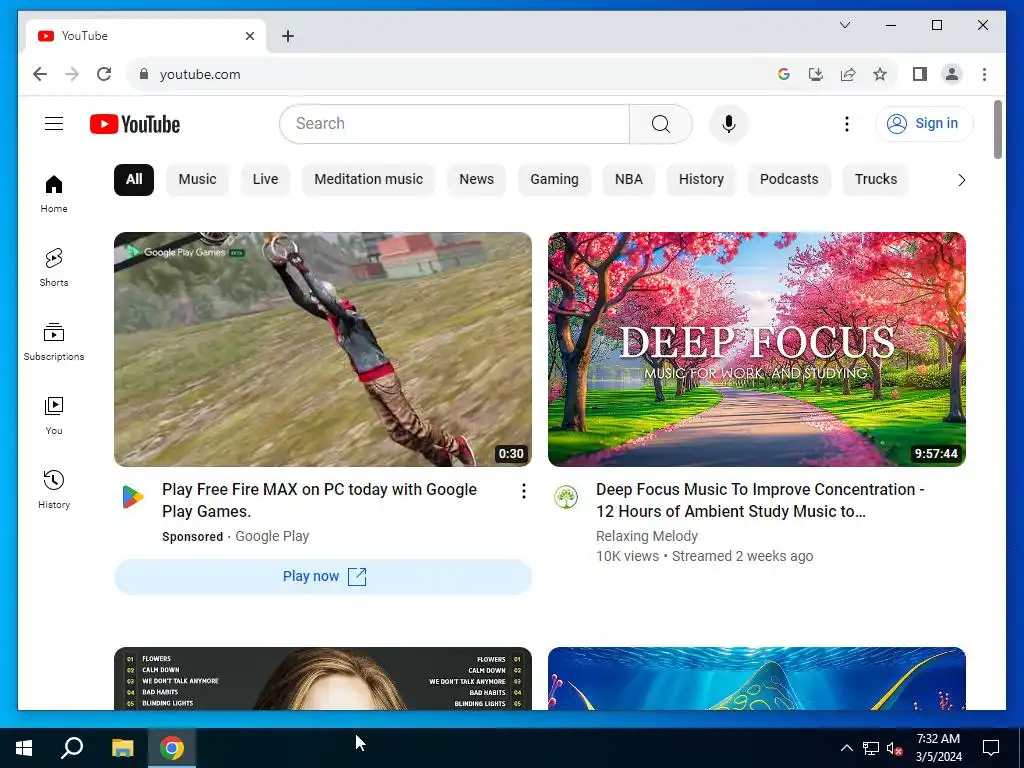
Task: Click the browser back arrow
Action: pos(40,74)
